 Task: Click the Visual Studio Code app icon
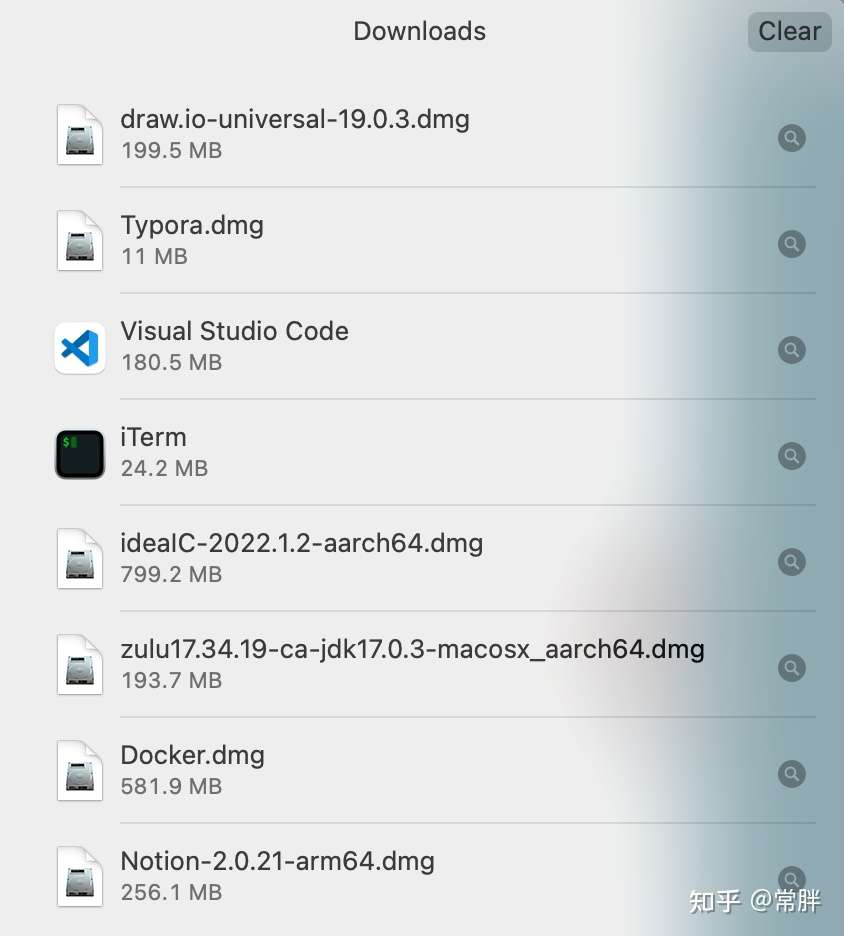click(80, 350)
